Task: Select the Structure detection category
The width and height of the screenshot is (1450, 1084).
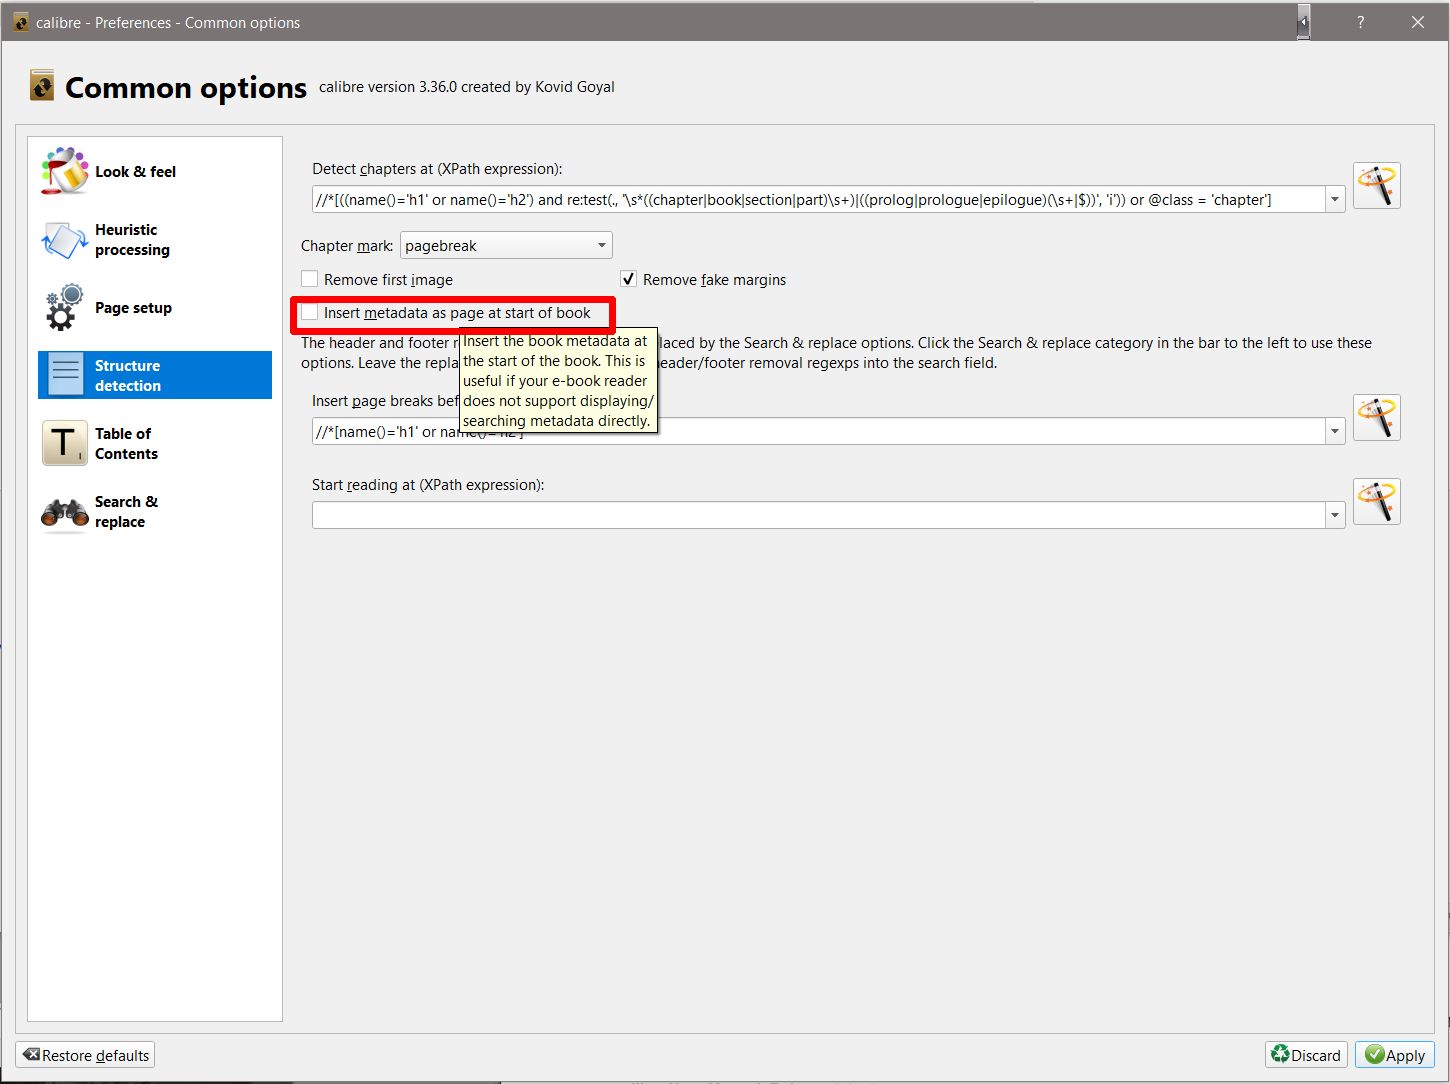Action: (155, 375)
